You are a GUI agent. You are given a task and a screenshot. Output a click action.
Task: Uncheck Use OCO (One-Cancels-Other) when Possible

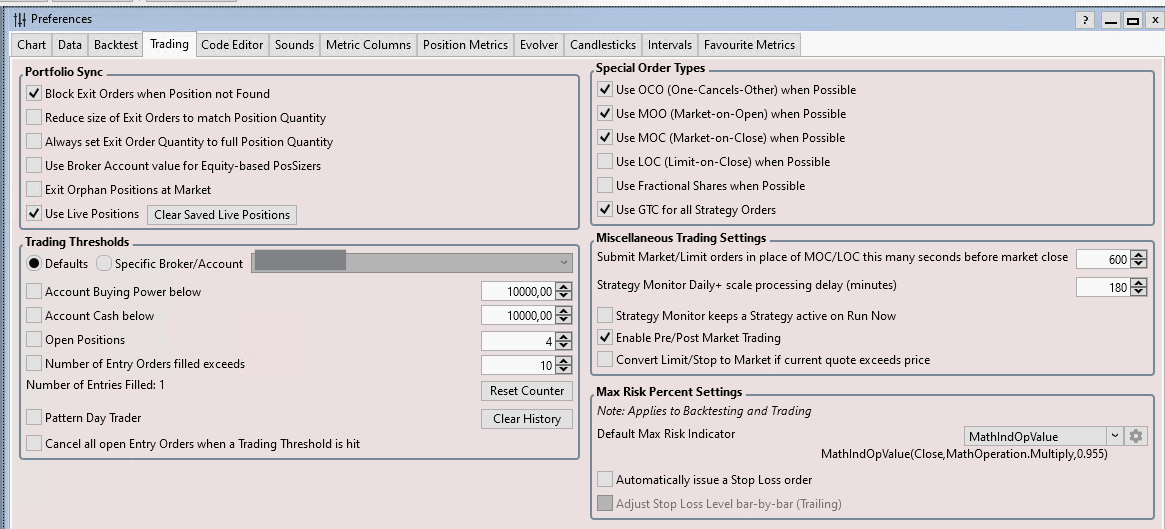(605, 90)
